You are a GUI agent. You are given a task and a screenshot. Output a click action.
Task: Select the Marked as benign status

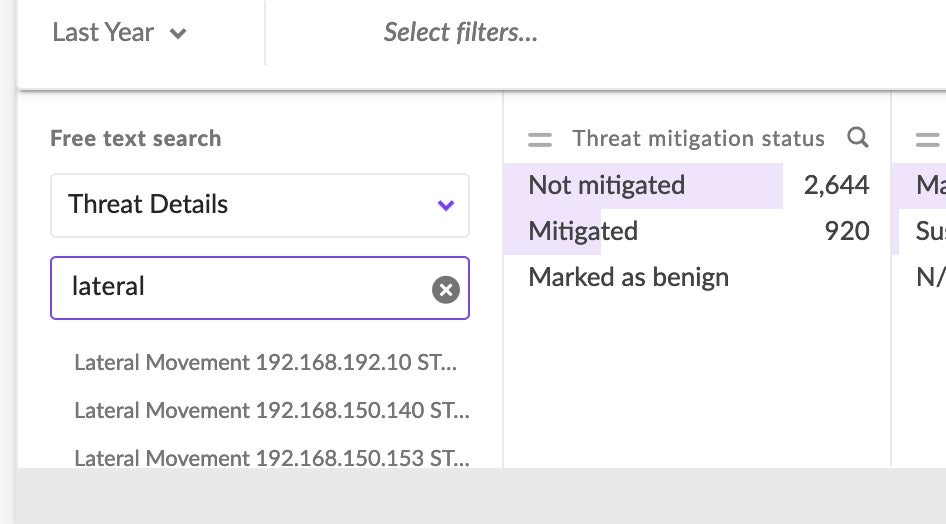(628, 277)
